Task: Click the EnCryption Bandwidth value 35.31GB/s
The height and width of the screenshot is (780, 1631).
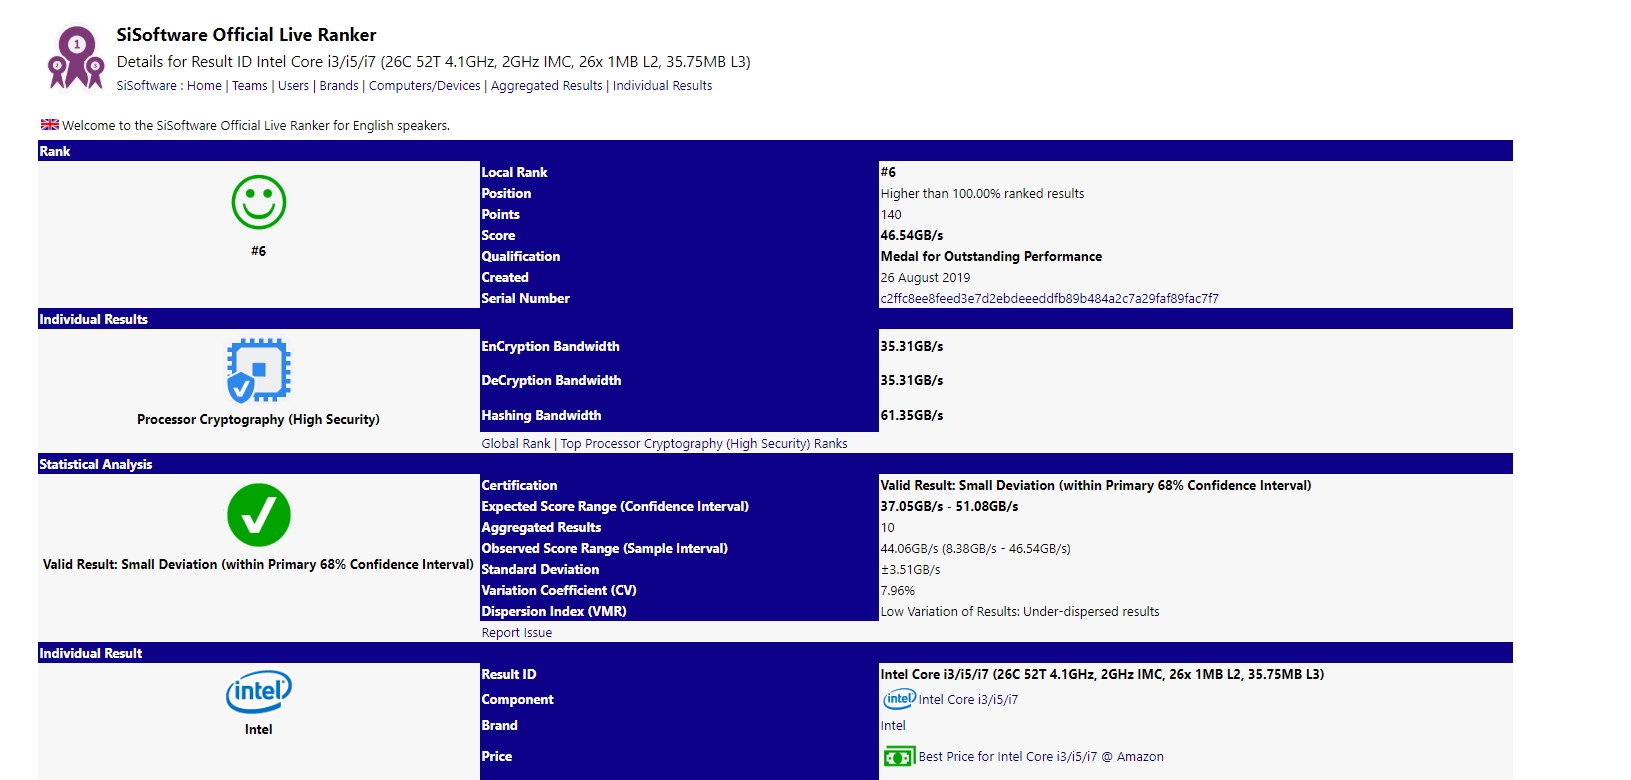Action: pos(912,346)
